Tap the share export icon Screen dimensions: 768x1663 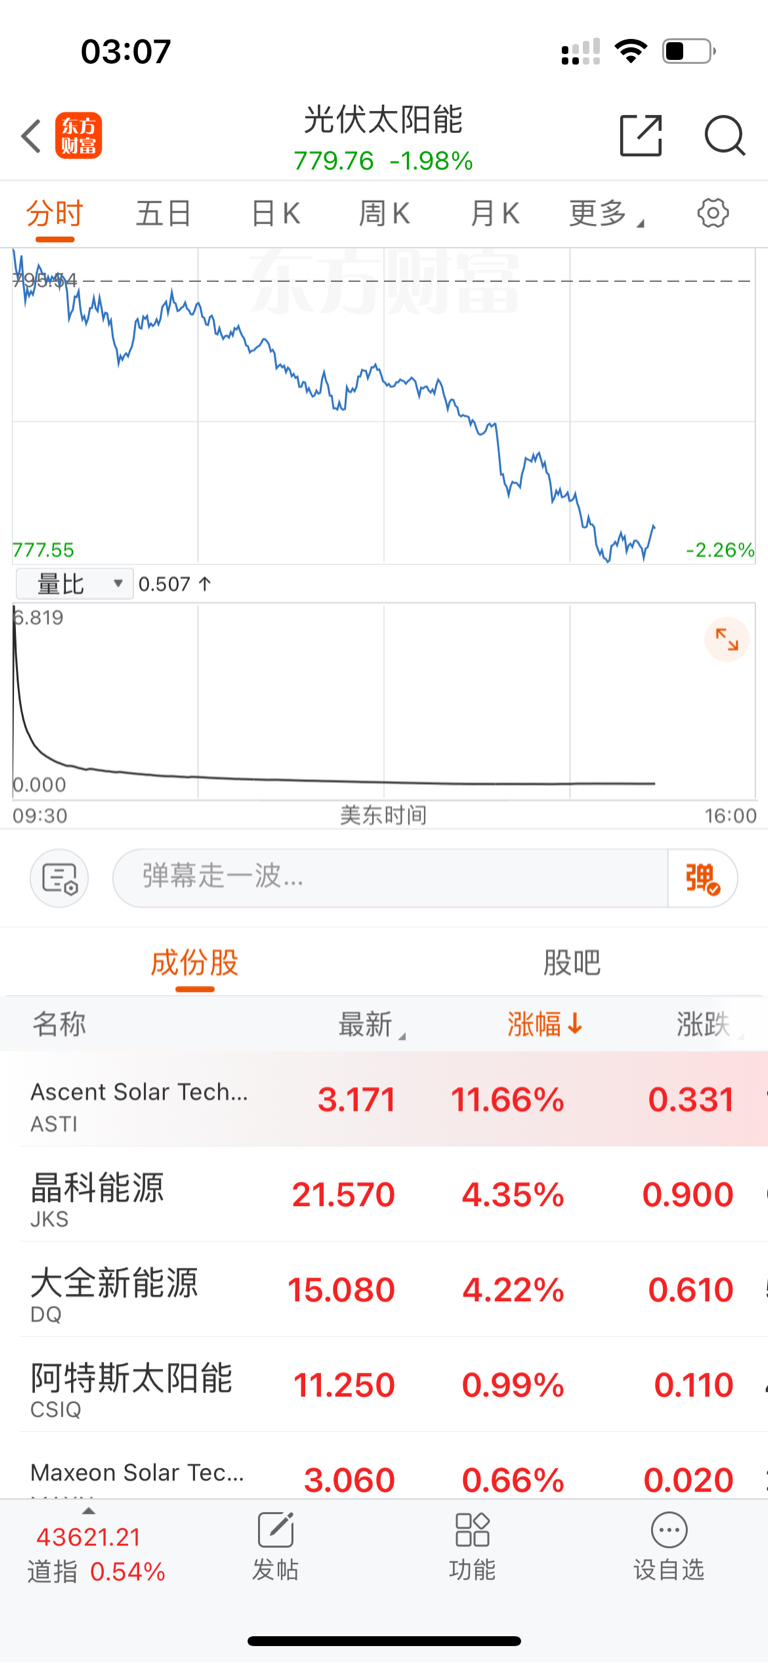[641, 135]
